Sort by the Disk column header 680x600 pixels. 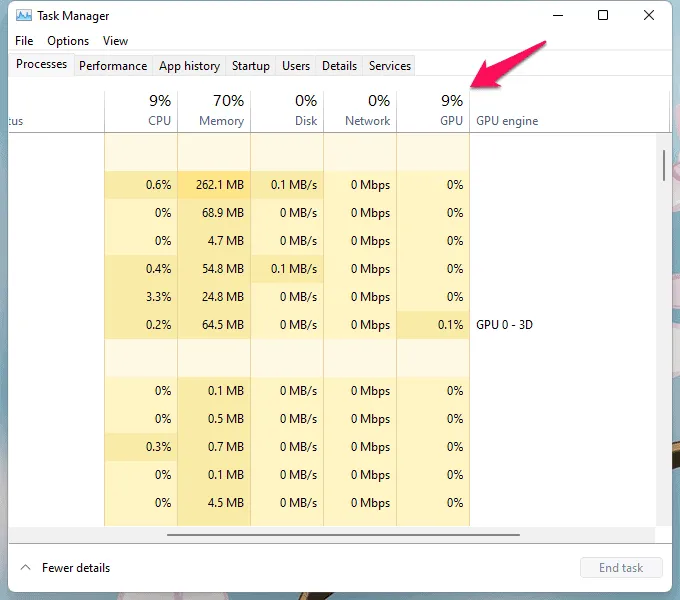(287, 111)
